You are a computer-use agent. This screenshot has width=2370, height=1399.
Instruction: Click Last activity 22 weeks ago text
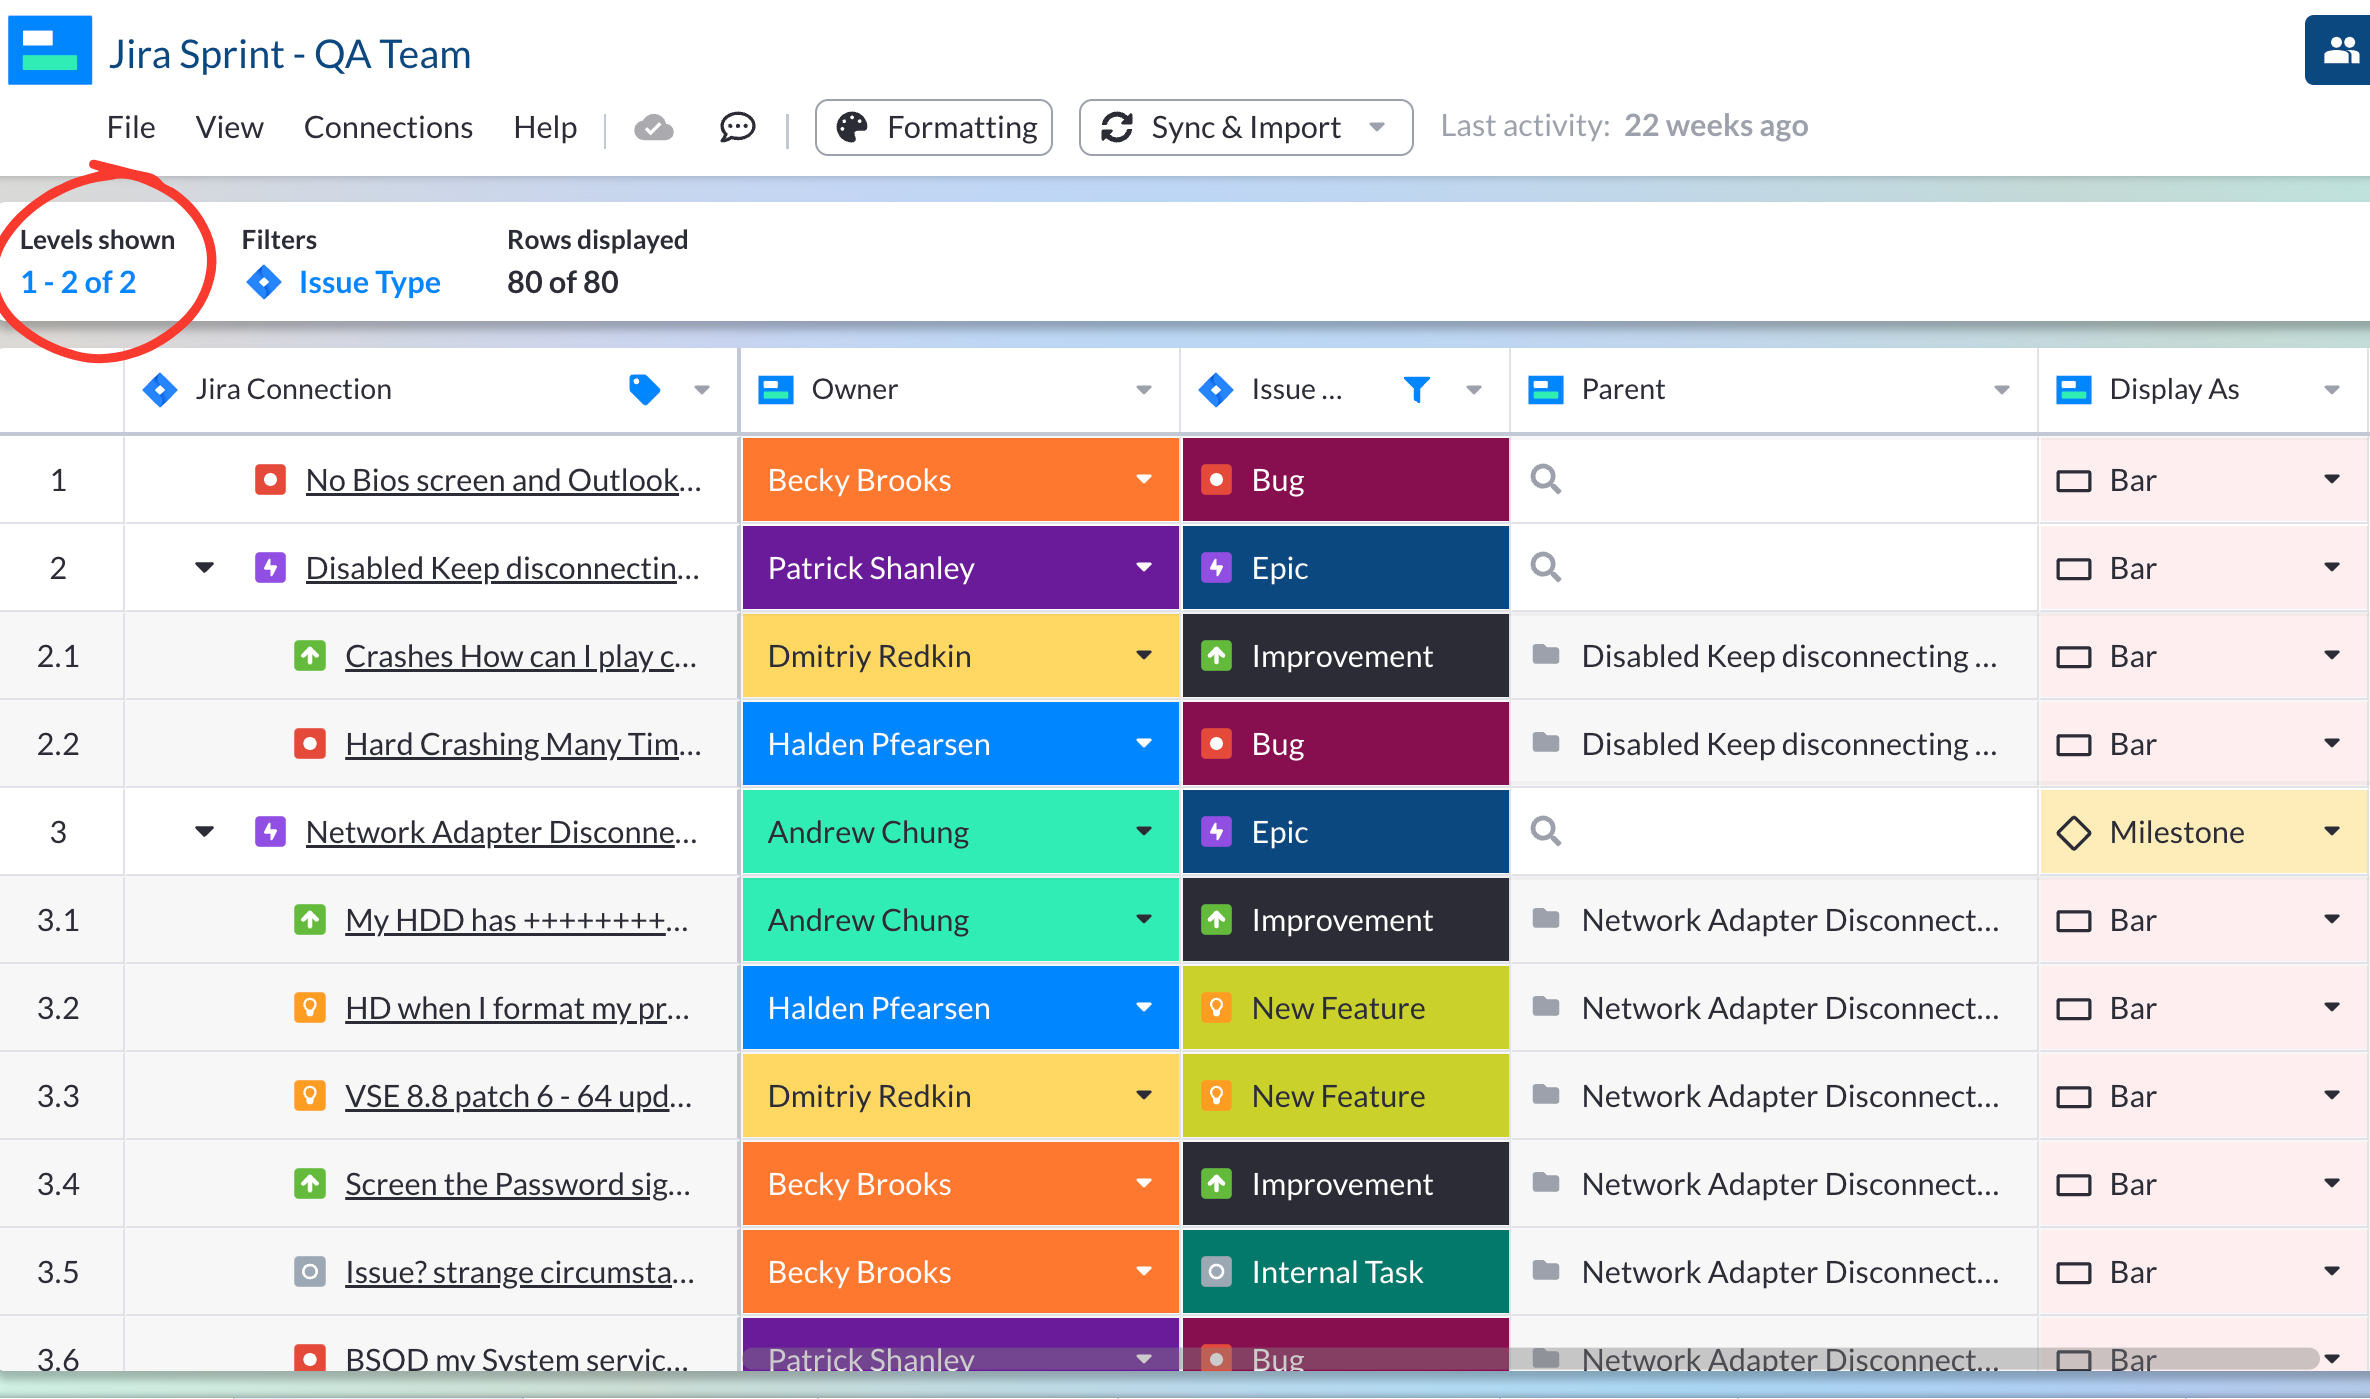(1624, 126)
